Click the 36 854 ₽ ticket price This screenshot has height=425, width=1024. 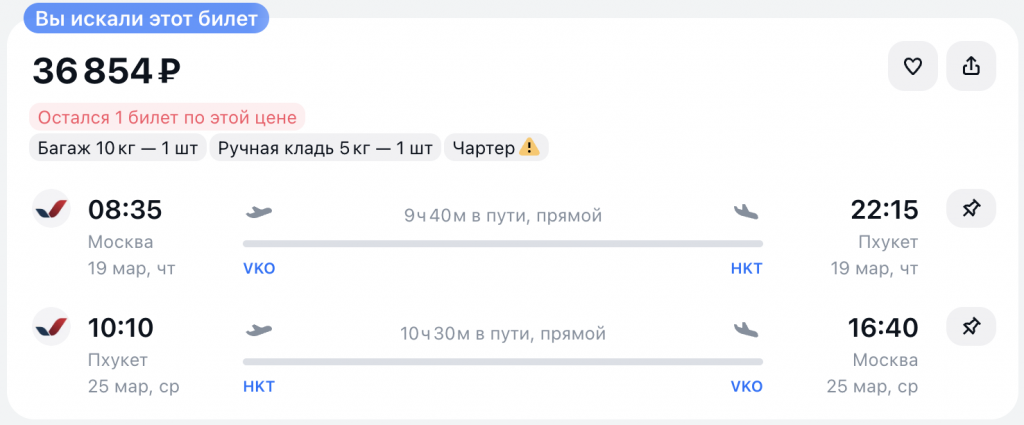106,71
